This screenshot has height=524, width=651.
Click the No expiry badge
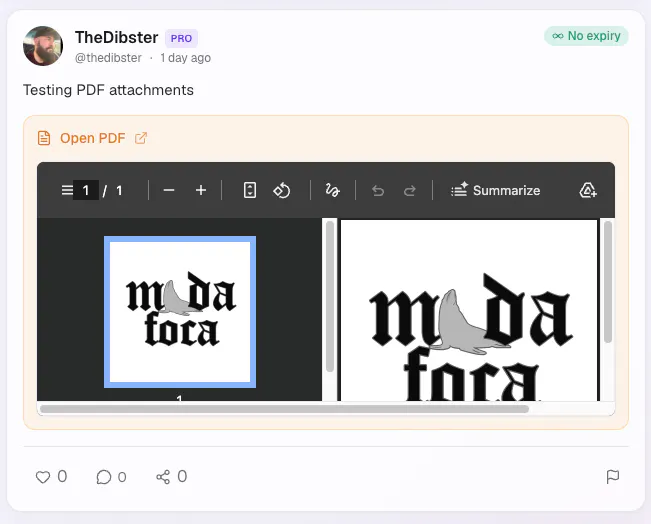[x=586, y=36]
